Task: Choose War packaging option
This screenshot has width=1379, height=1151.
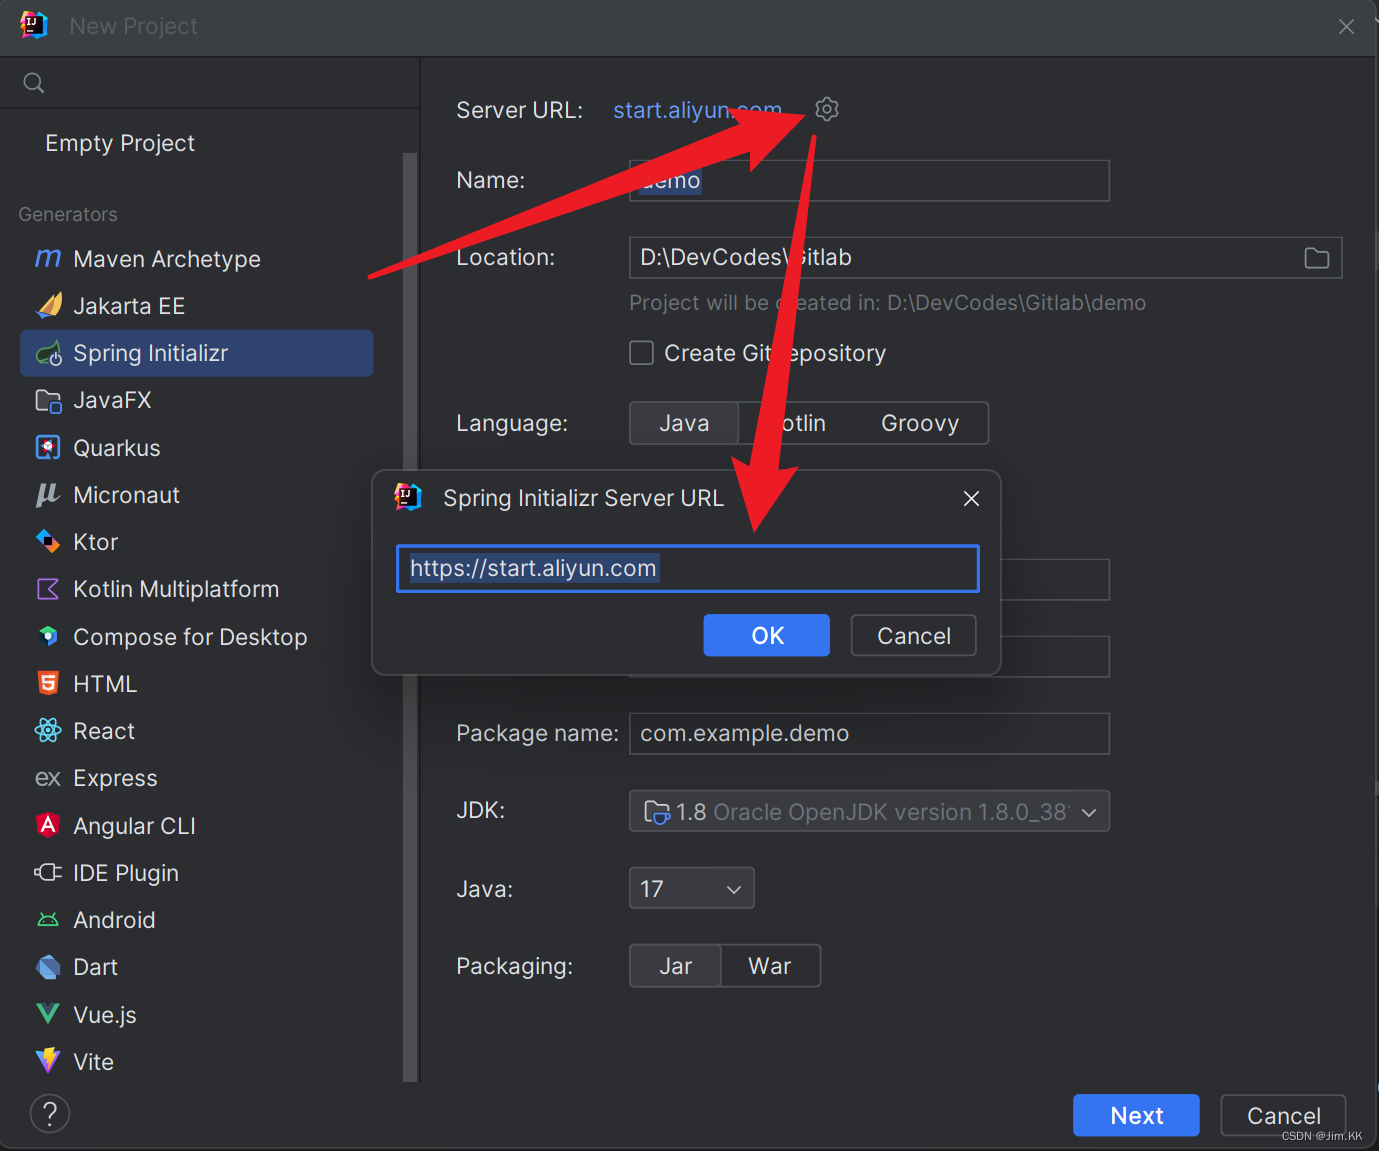Action: [x=770, y=966]
